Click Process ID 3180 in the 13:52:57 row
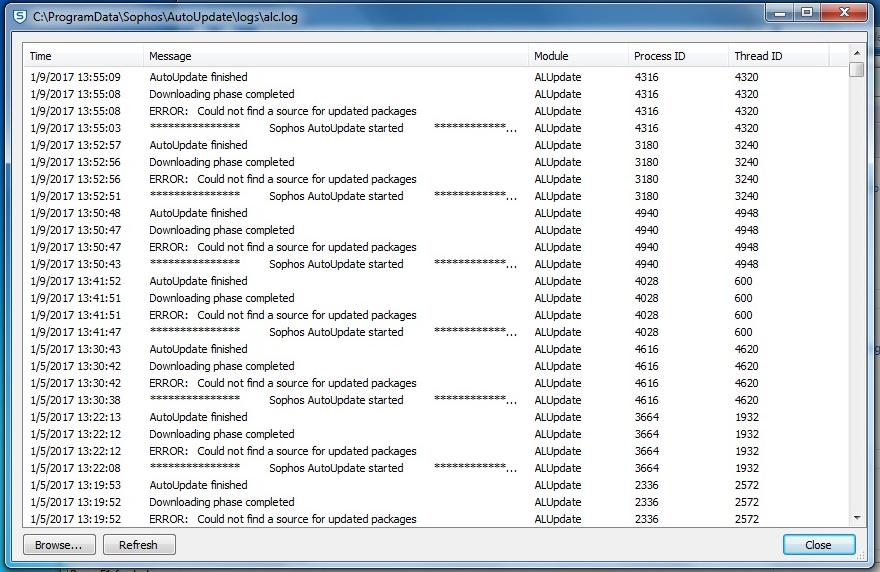 tap(647, 145)
